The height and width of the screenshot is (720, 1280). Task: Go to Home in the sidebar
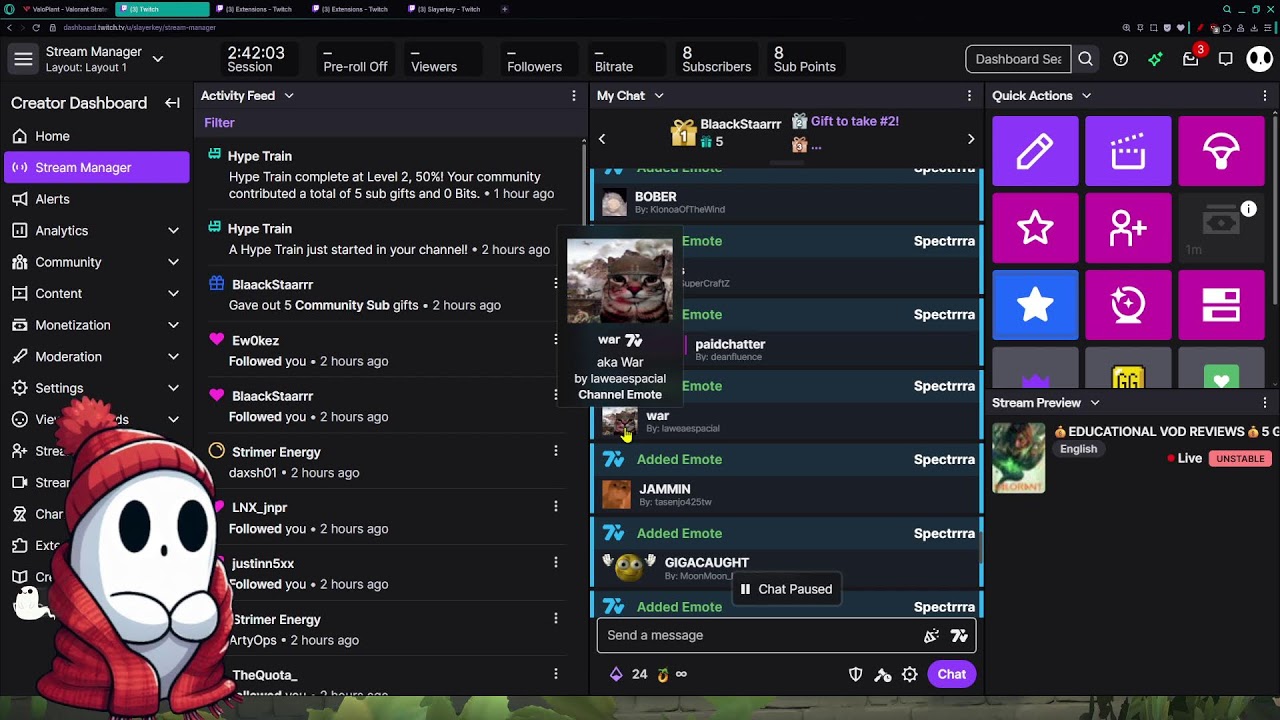point(97,136)
